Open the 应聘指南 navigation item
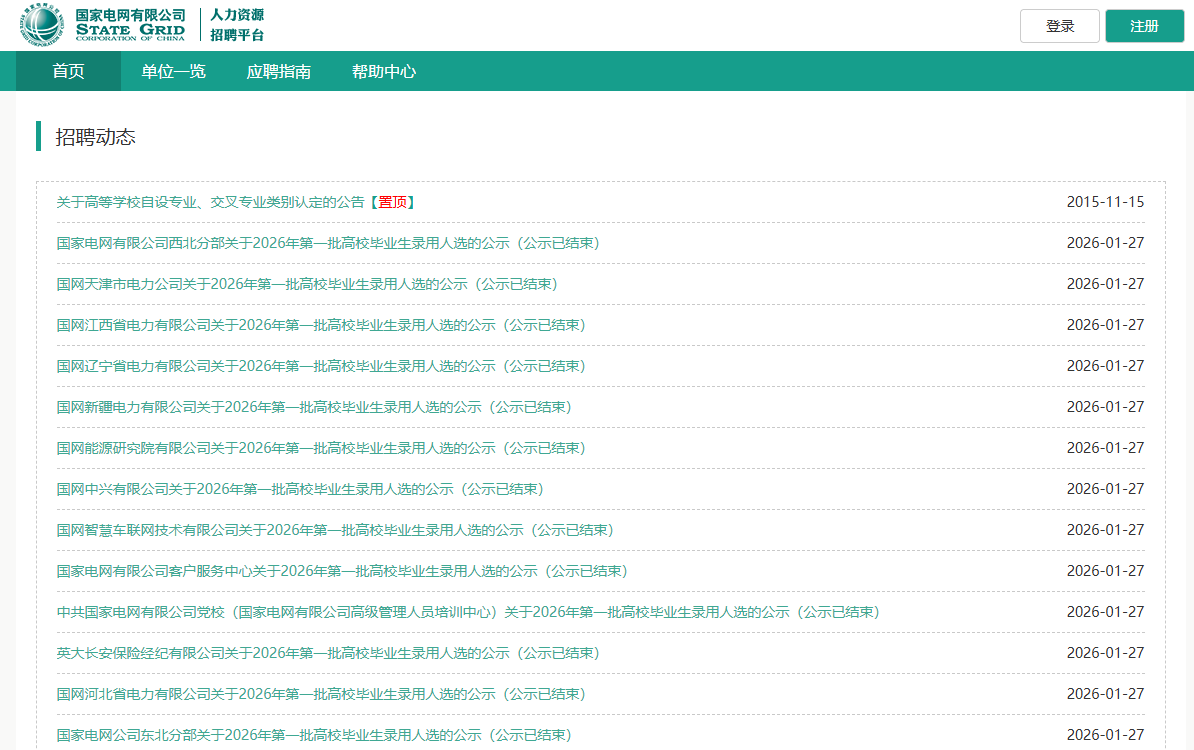 278,72
